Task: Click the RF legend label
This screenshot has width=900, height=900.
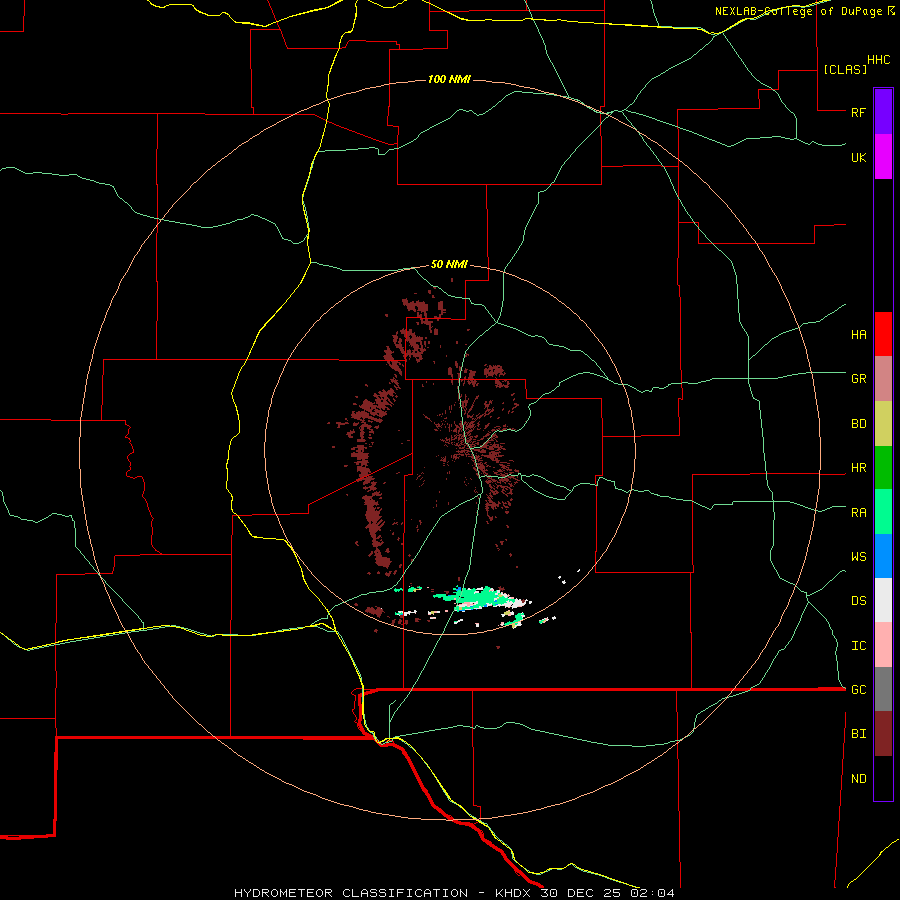Action: click(x=858, y=112)
